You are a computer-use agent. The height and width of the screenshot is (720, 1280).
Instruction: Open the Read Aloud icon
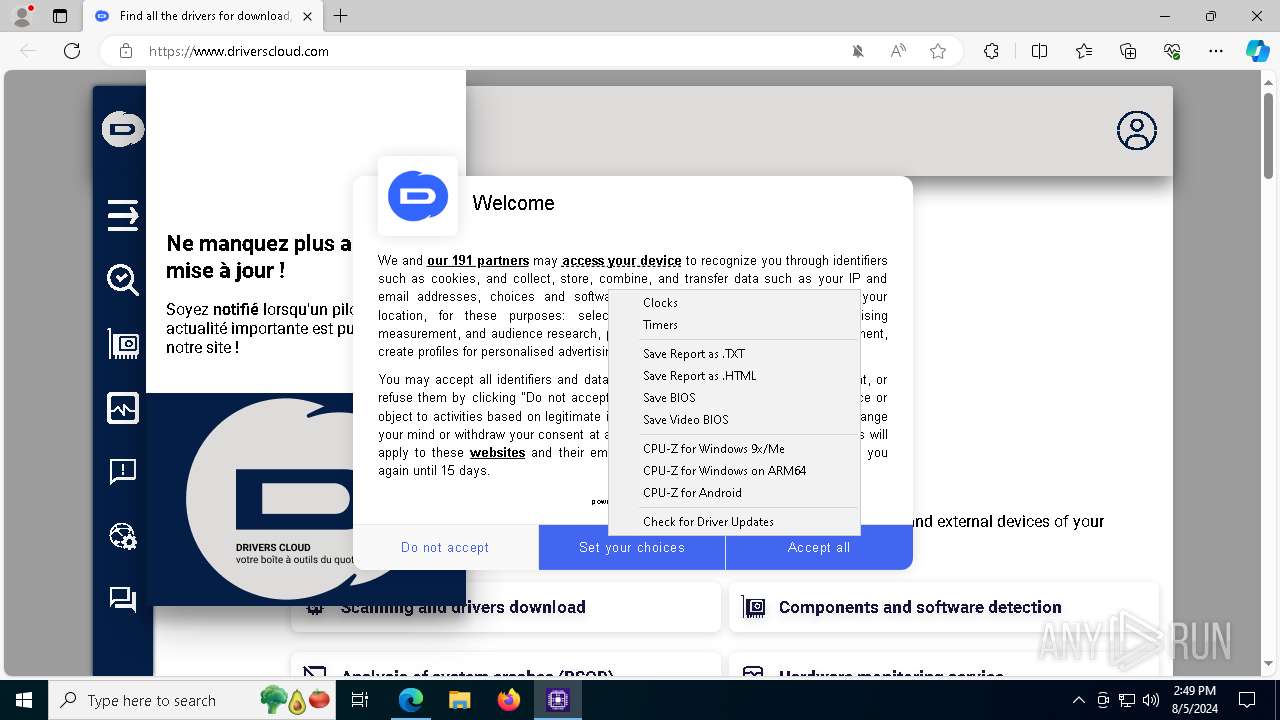898,51
